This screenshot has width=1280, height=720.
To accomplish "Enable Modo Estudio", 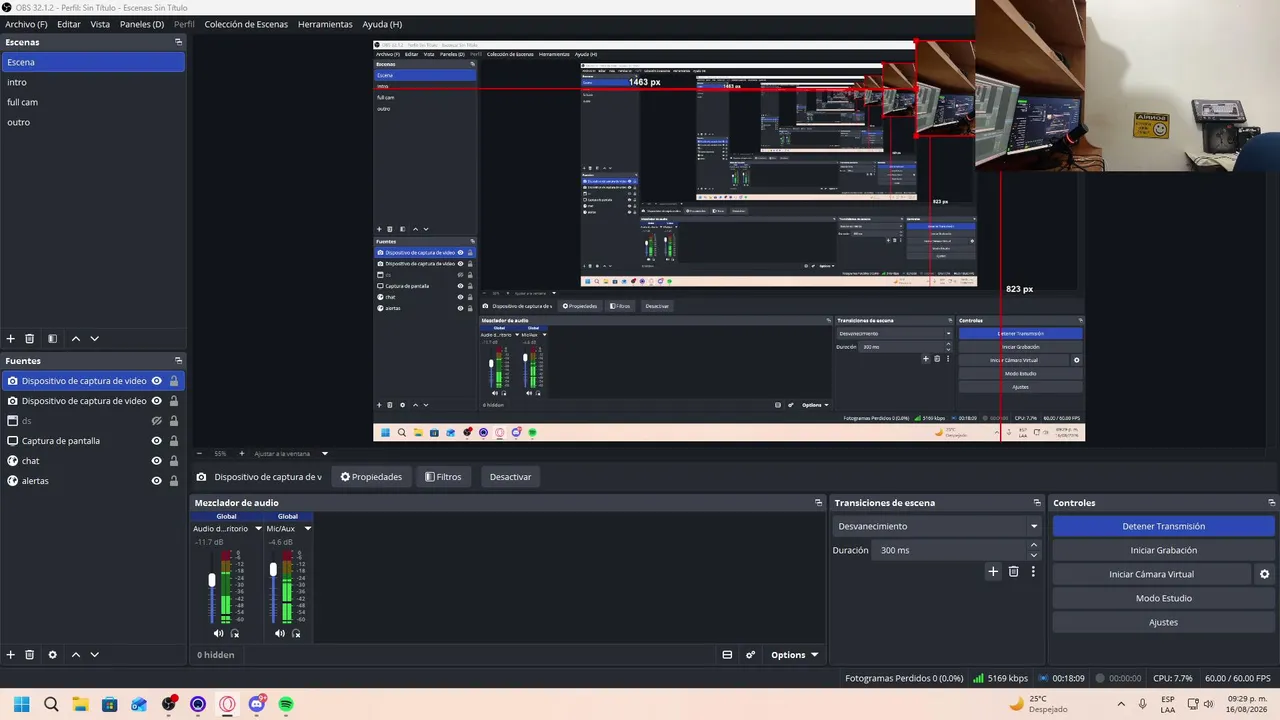I will click(1164, 598).
